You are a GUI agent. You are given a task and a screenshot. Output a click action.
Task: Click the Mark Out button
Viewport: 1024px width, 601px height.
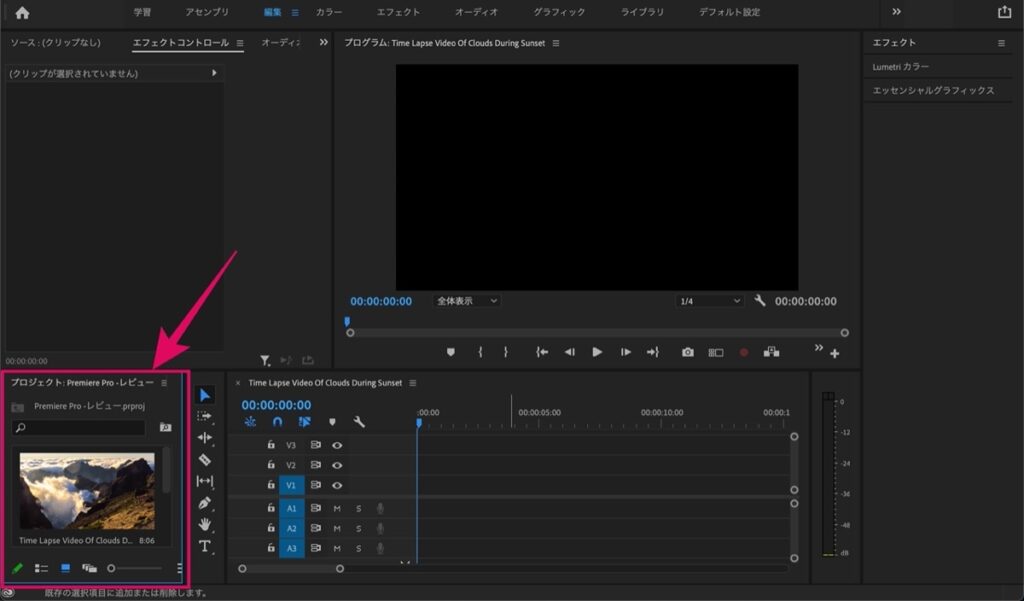(x=505, y=352)
